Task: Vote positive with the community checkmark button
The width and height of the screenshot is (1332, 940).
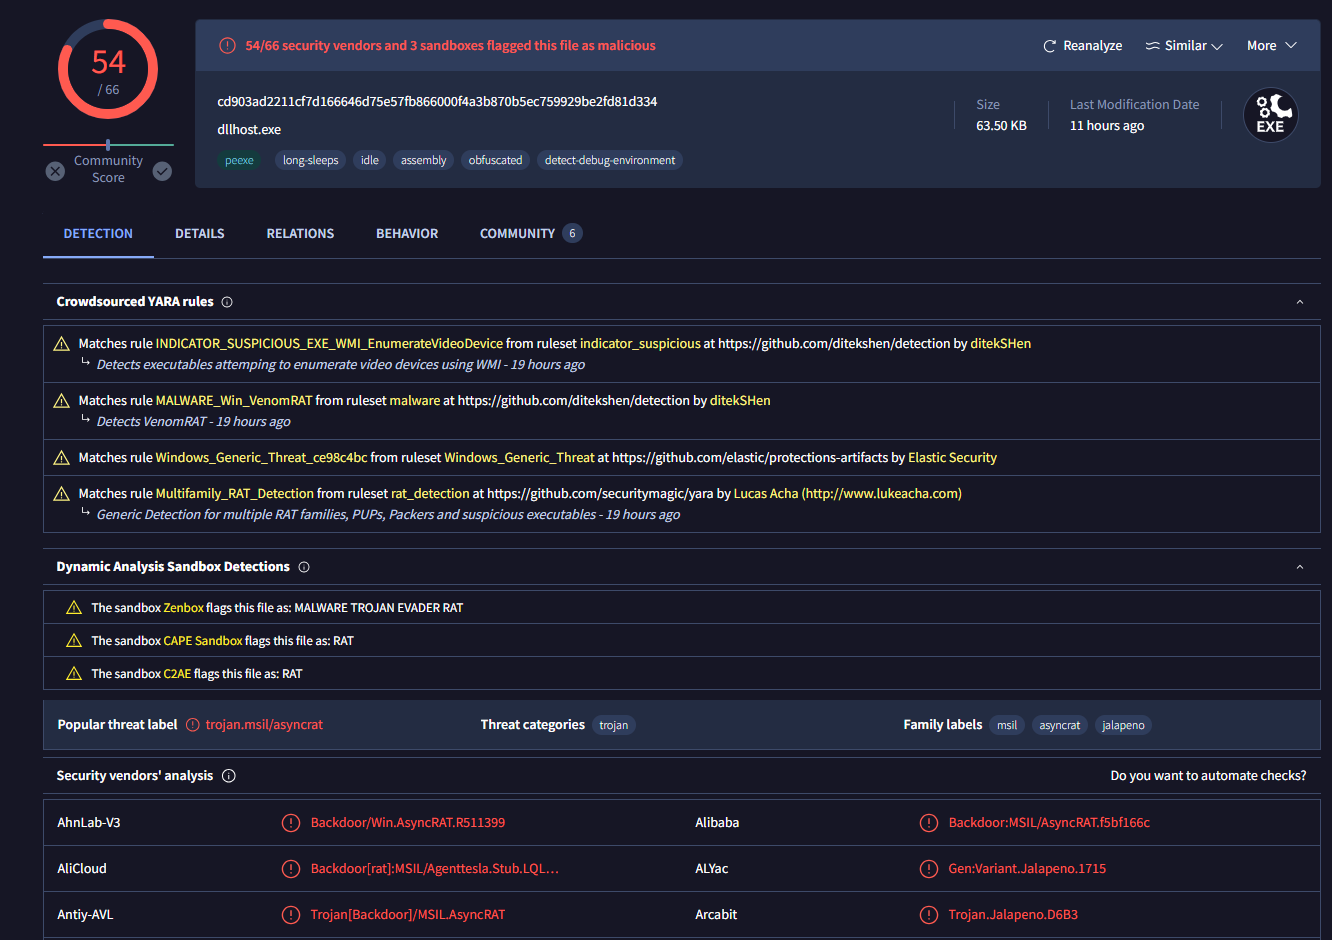Action: click(162, 171)
